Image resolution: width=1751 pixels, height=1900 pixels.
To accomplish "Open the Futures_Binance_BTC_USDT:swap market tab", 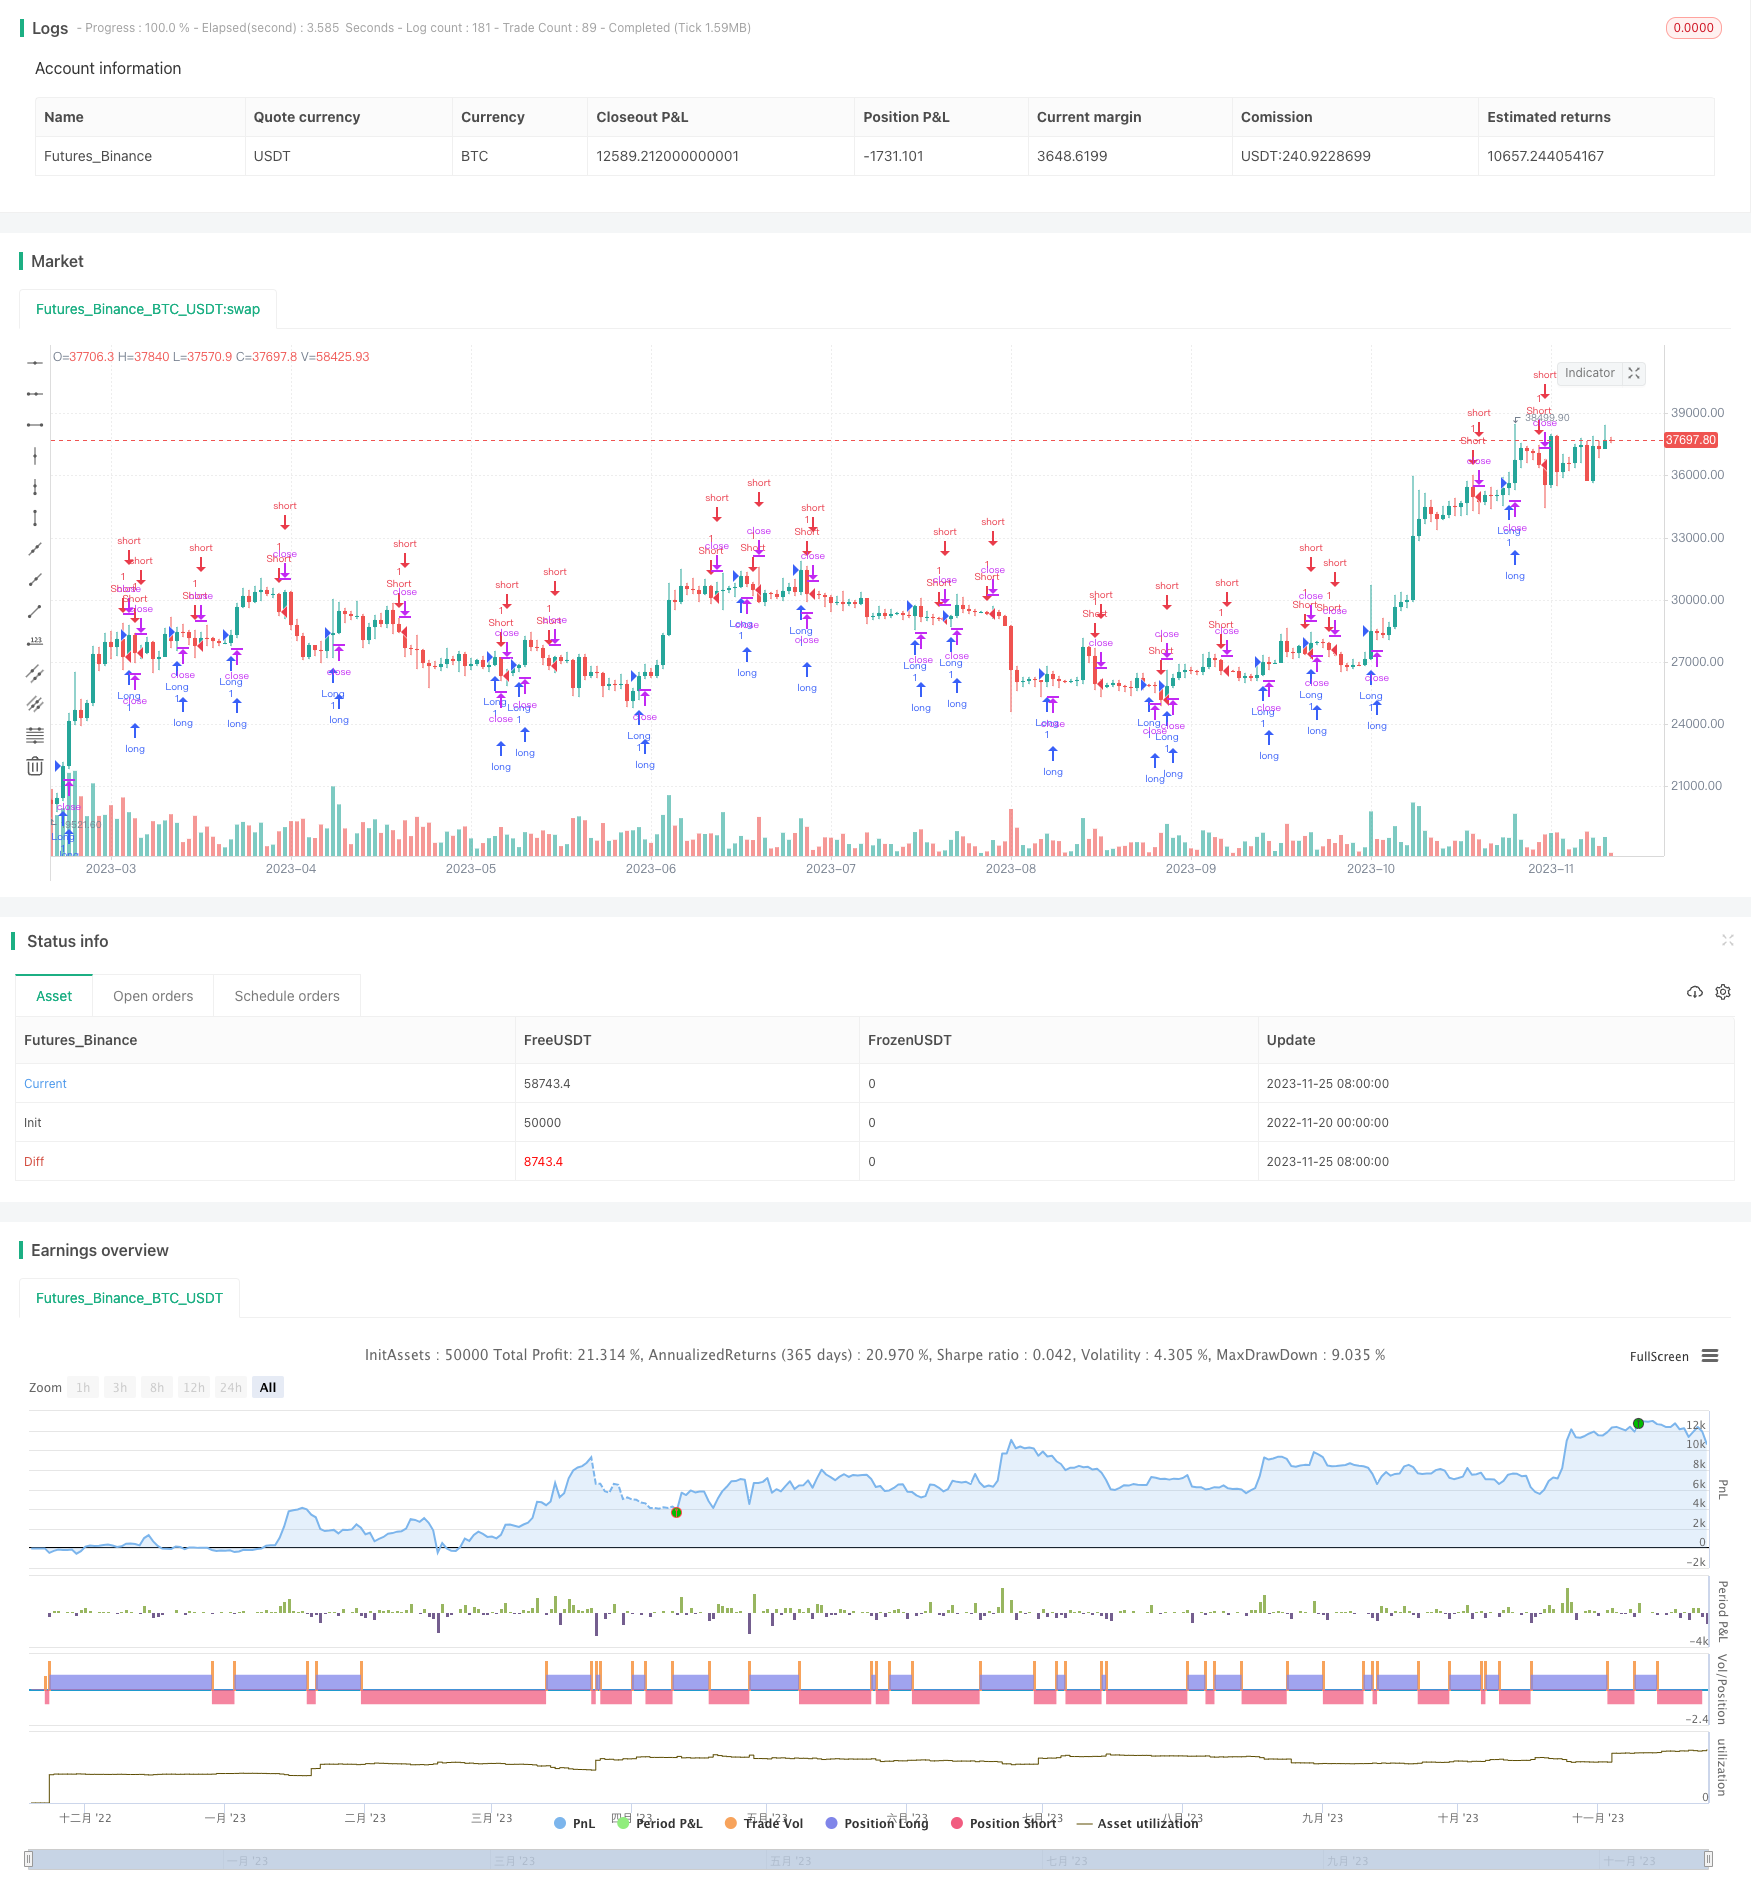I will coord(148,309).
